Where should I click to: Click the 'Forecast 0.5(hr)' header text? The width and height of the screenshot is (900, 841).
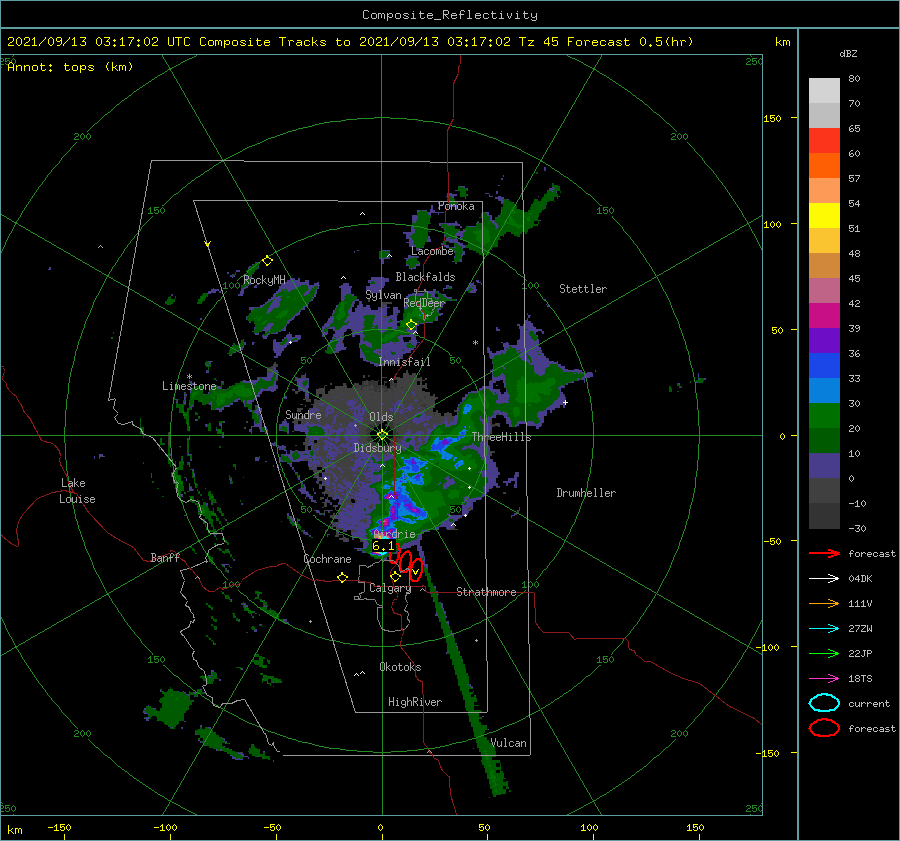click(x=630, y=42)
